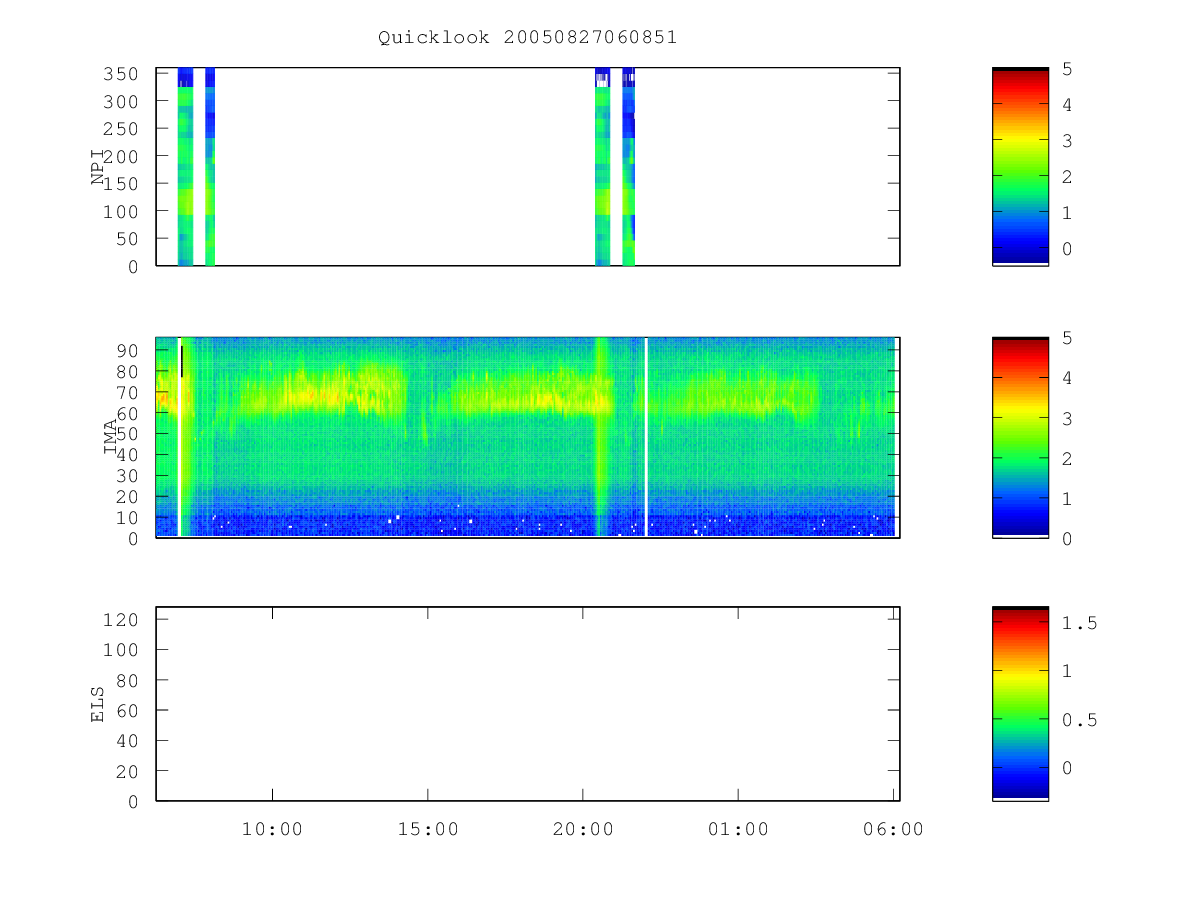Click the IMA y-axis label

click(x=111, y=438)
